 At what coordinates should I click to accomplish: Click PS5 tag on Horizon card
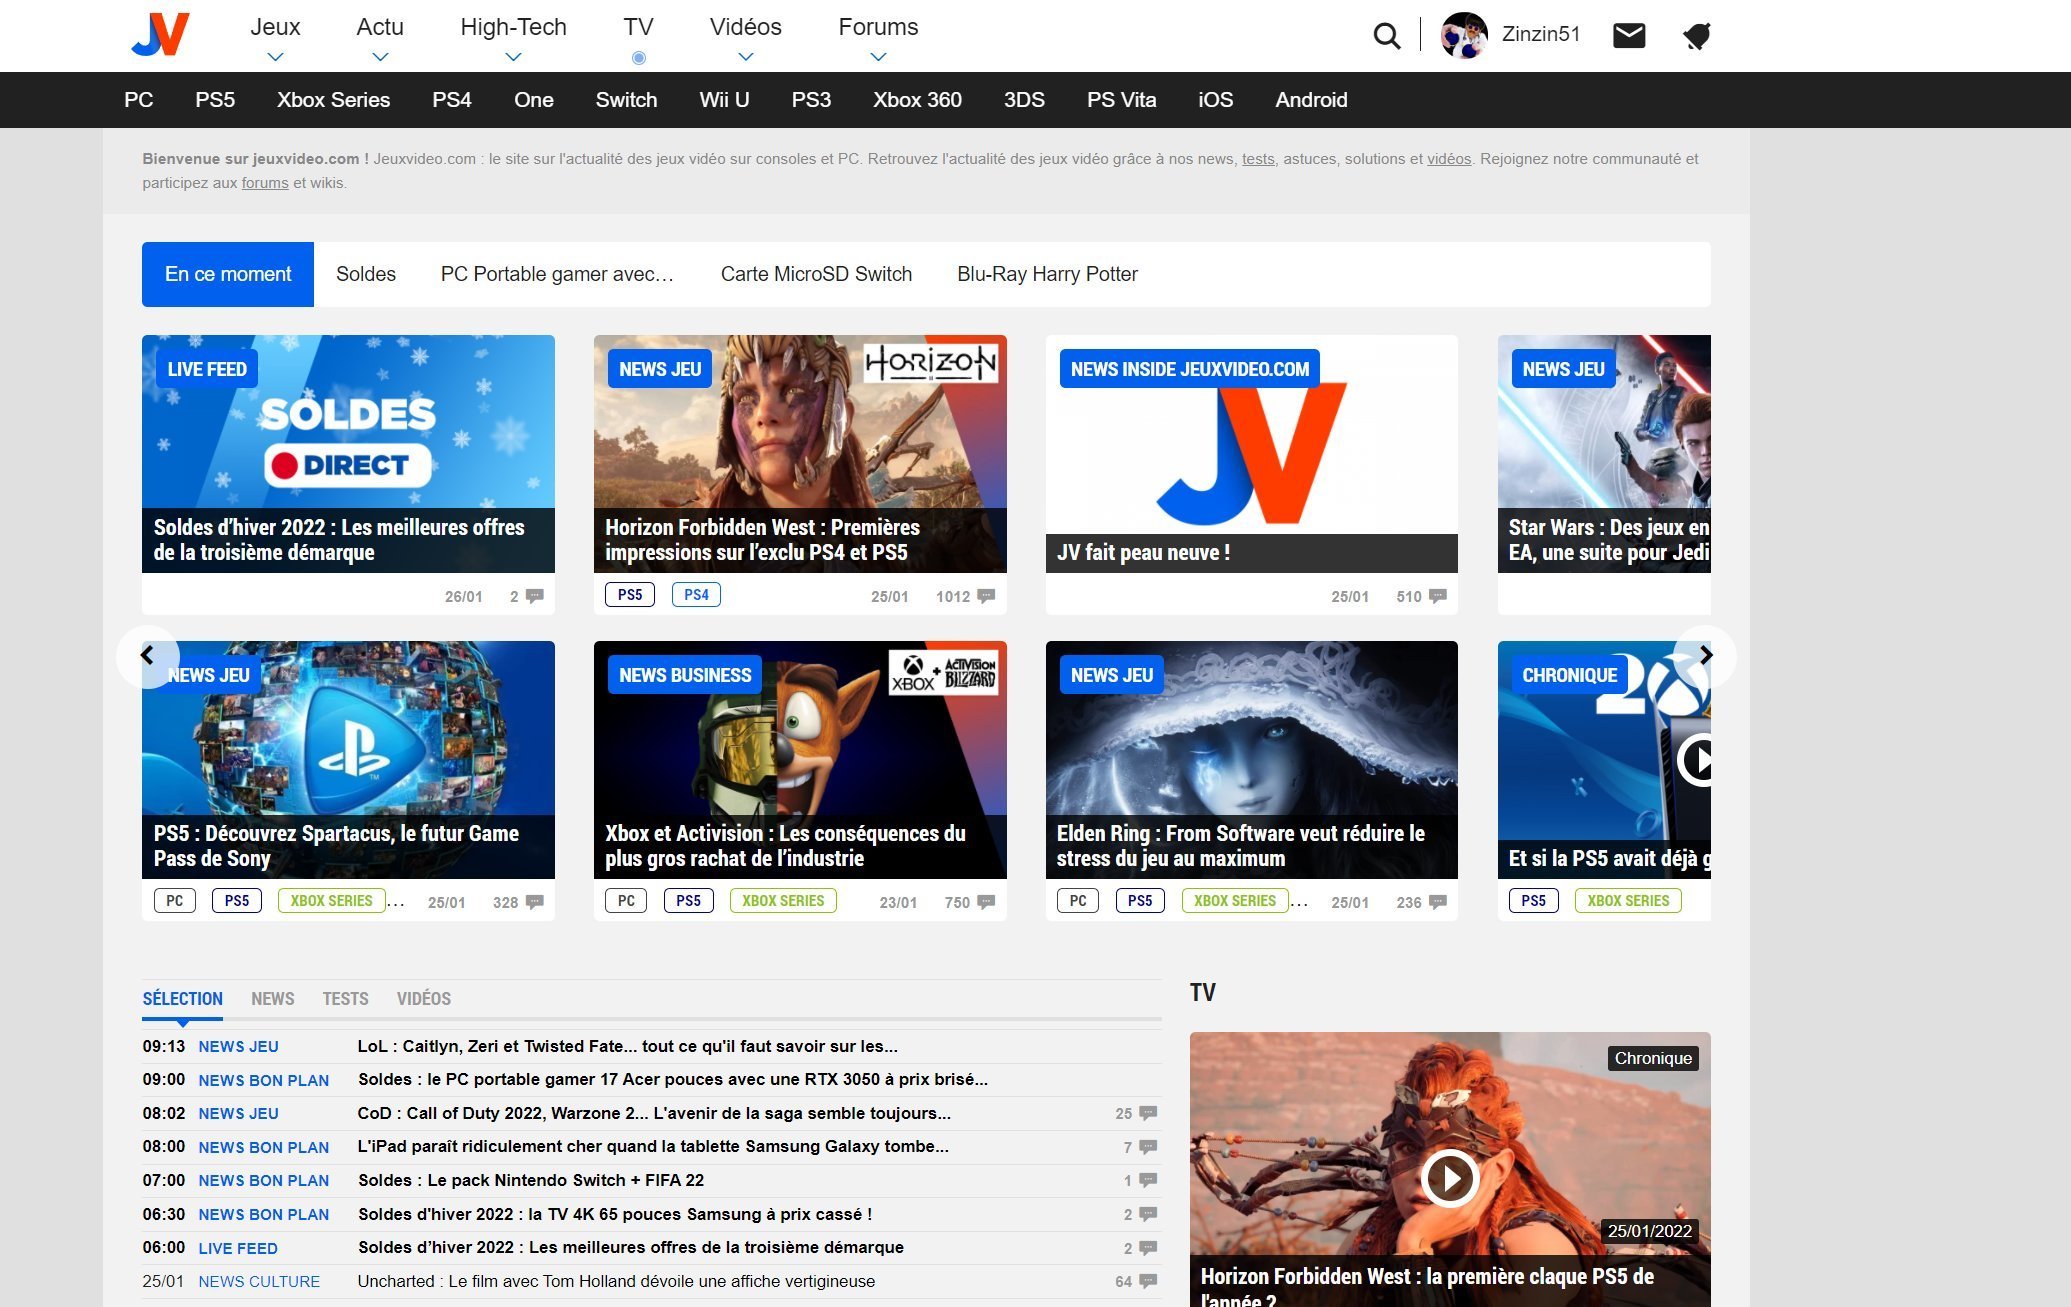629,595
